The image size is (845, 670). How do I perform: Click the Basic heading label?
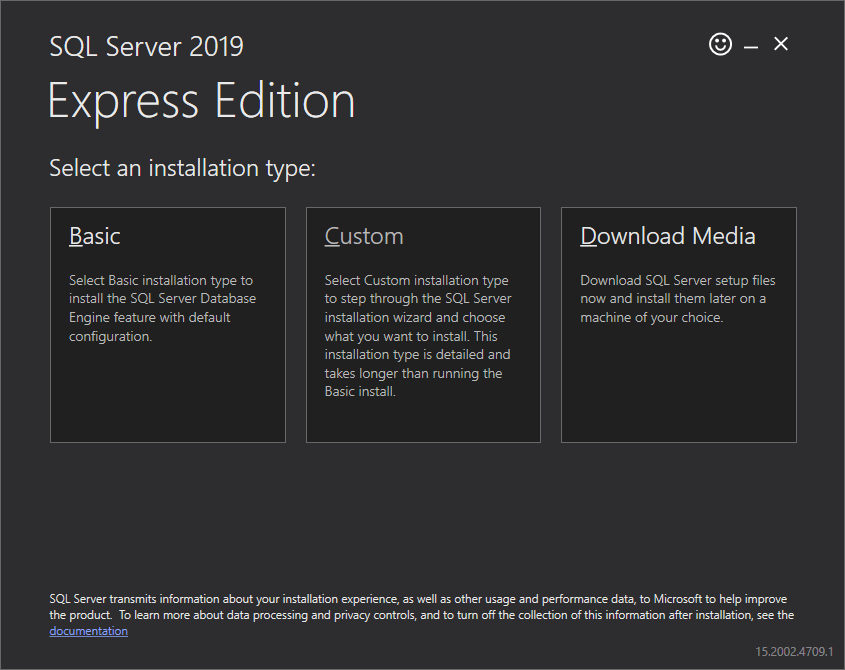[x=94, y=236]
